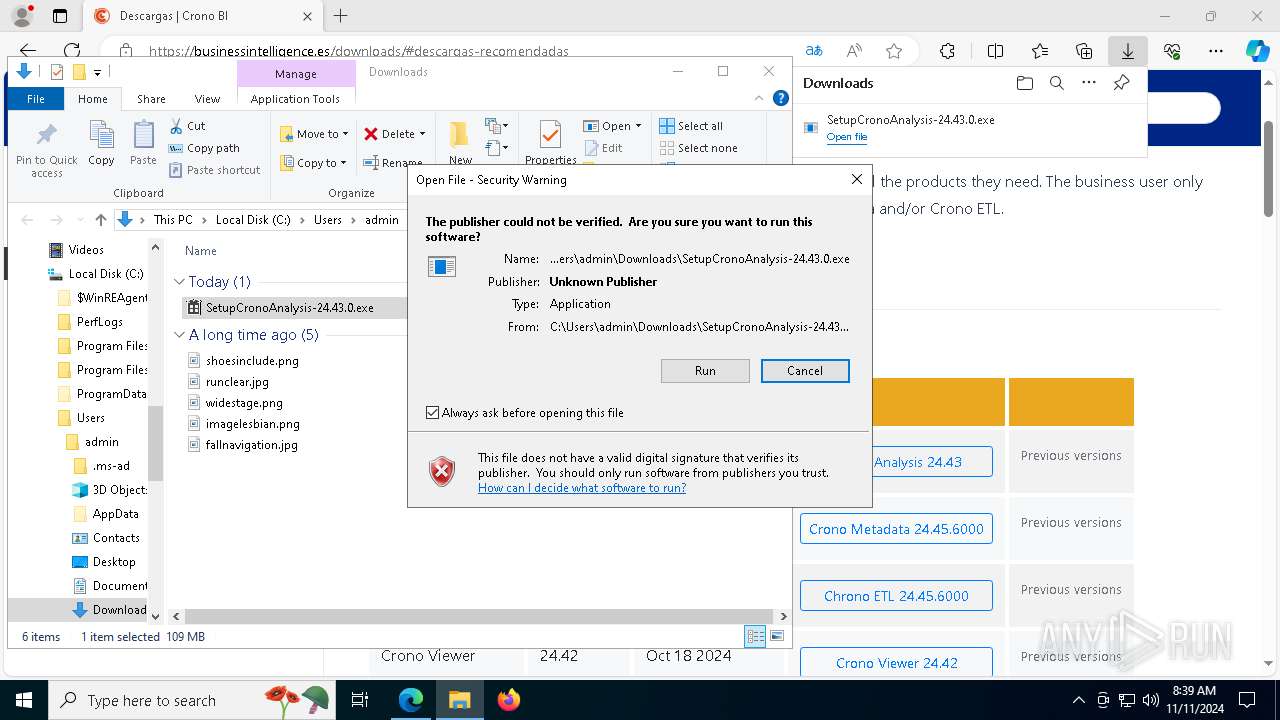The image size is (1280, 720).
Task: Open the Move to dropdown
Action: point(314,134)
